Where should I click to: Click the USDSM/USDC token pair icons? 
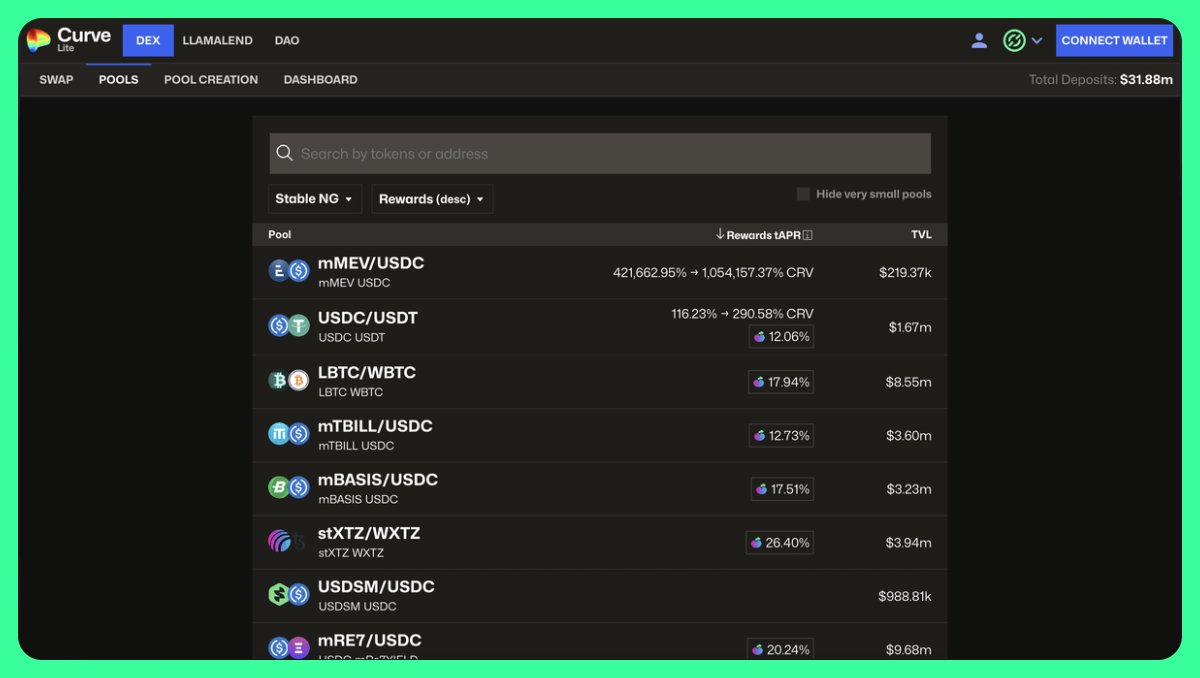click(x=289, y=595)
